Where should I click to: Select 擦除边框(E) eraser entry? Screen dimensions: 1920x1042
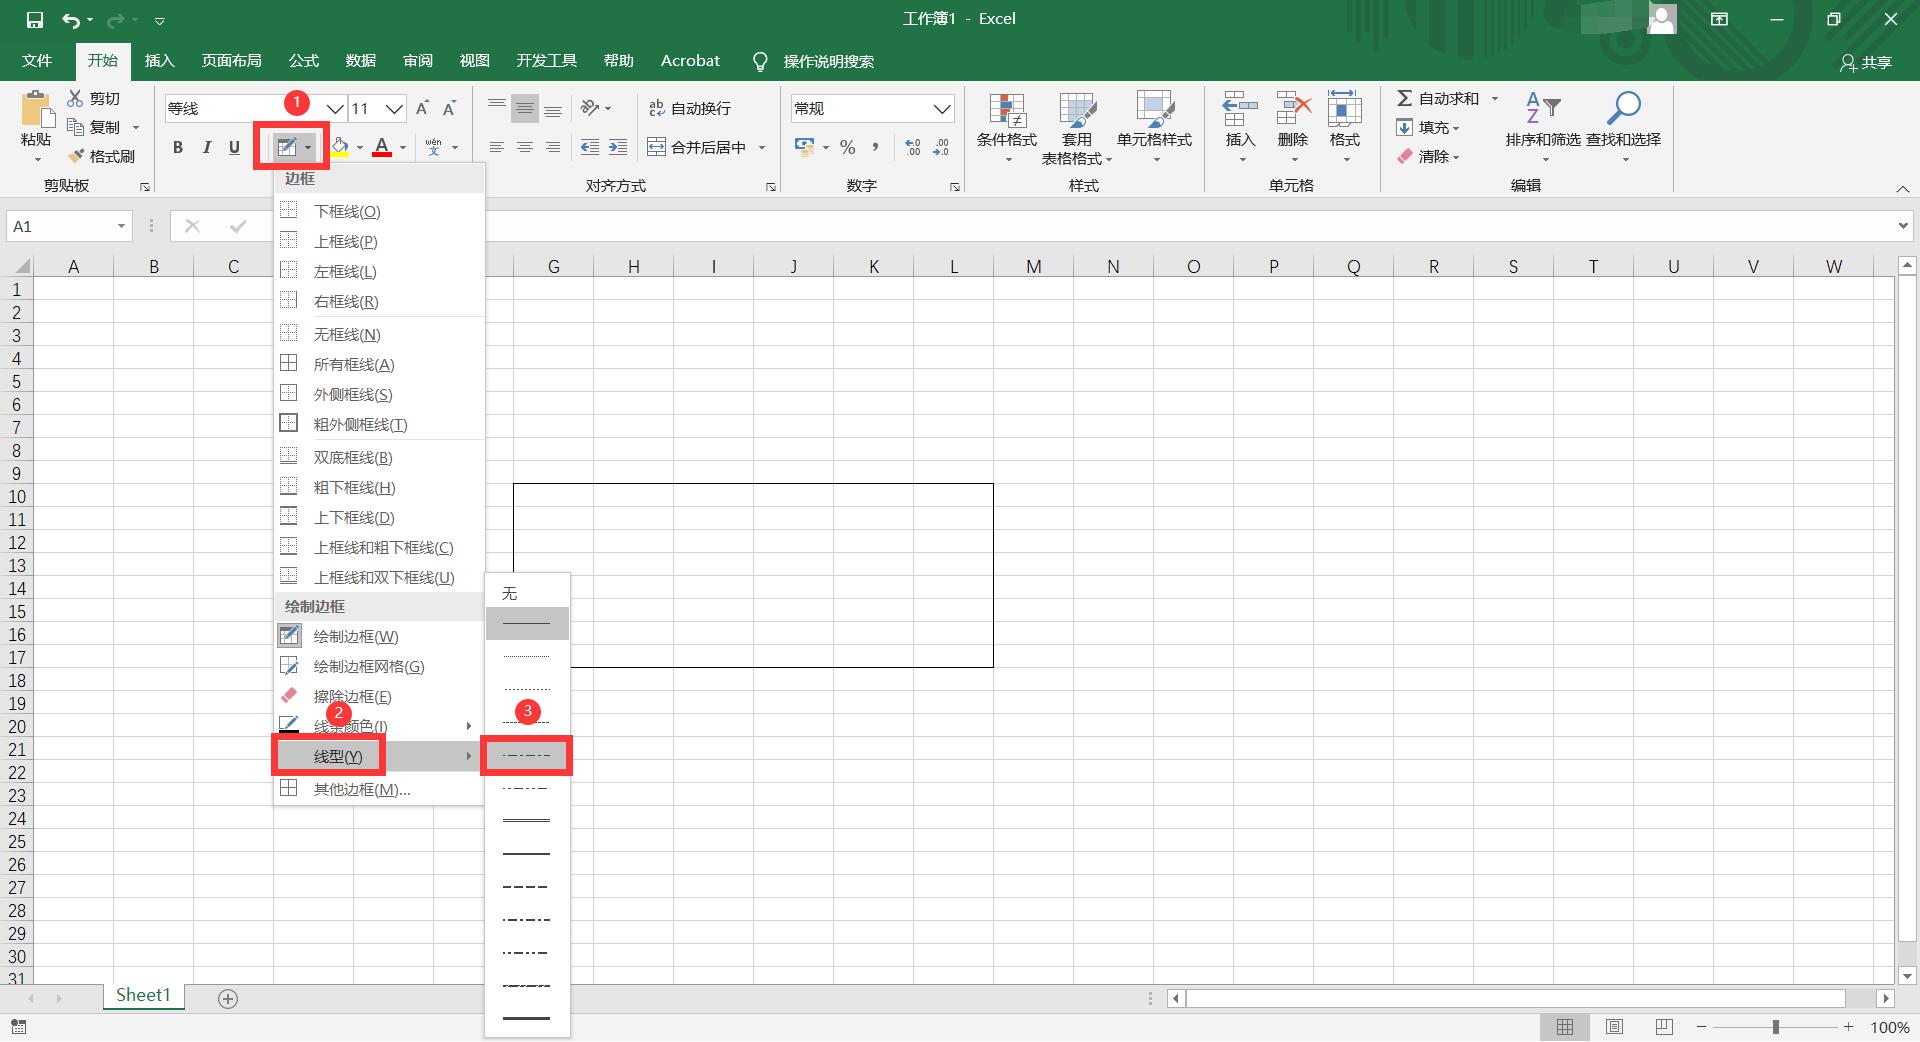coord(379,696)
